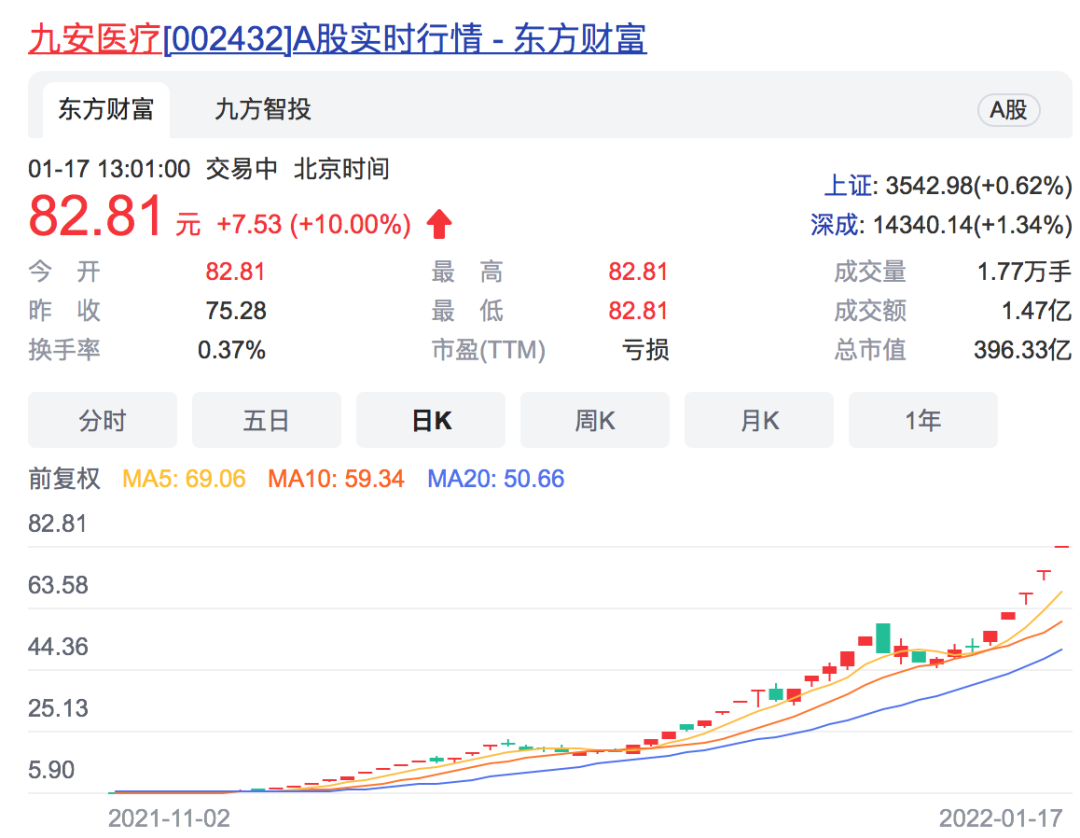Click the MA20 moving average label
The image size is (1080, 838).
click(496, 479)
